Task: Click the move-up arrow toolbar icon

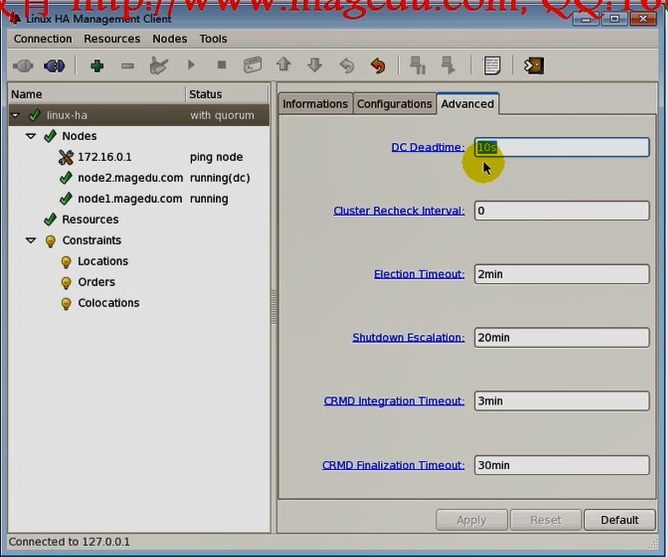Action: [283, 66]
